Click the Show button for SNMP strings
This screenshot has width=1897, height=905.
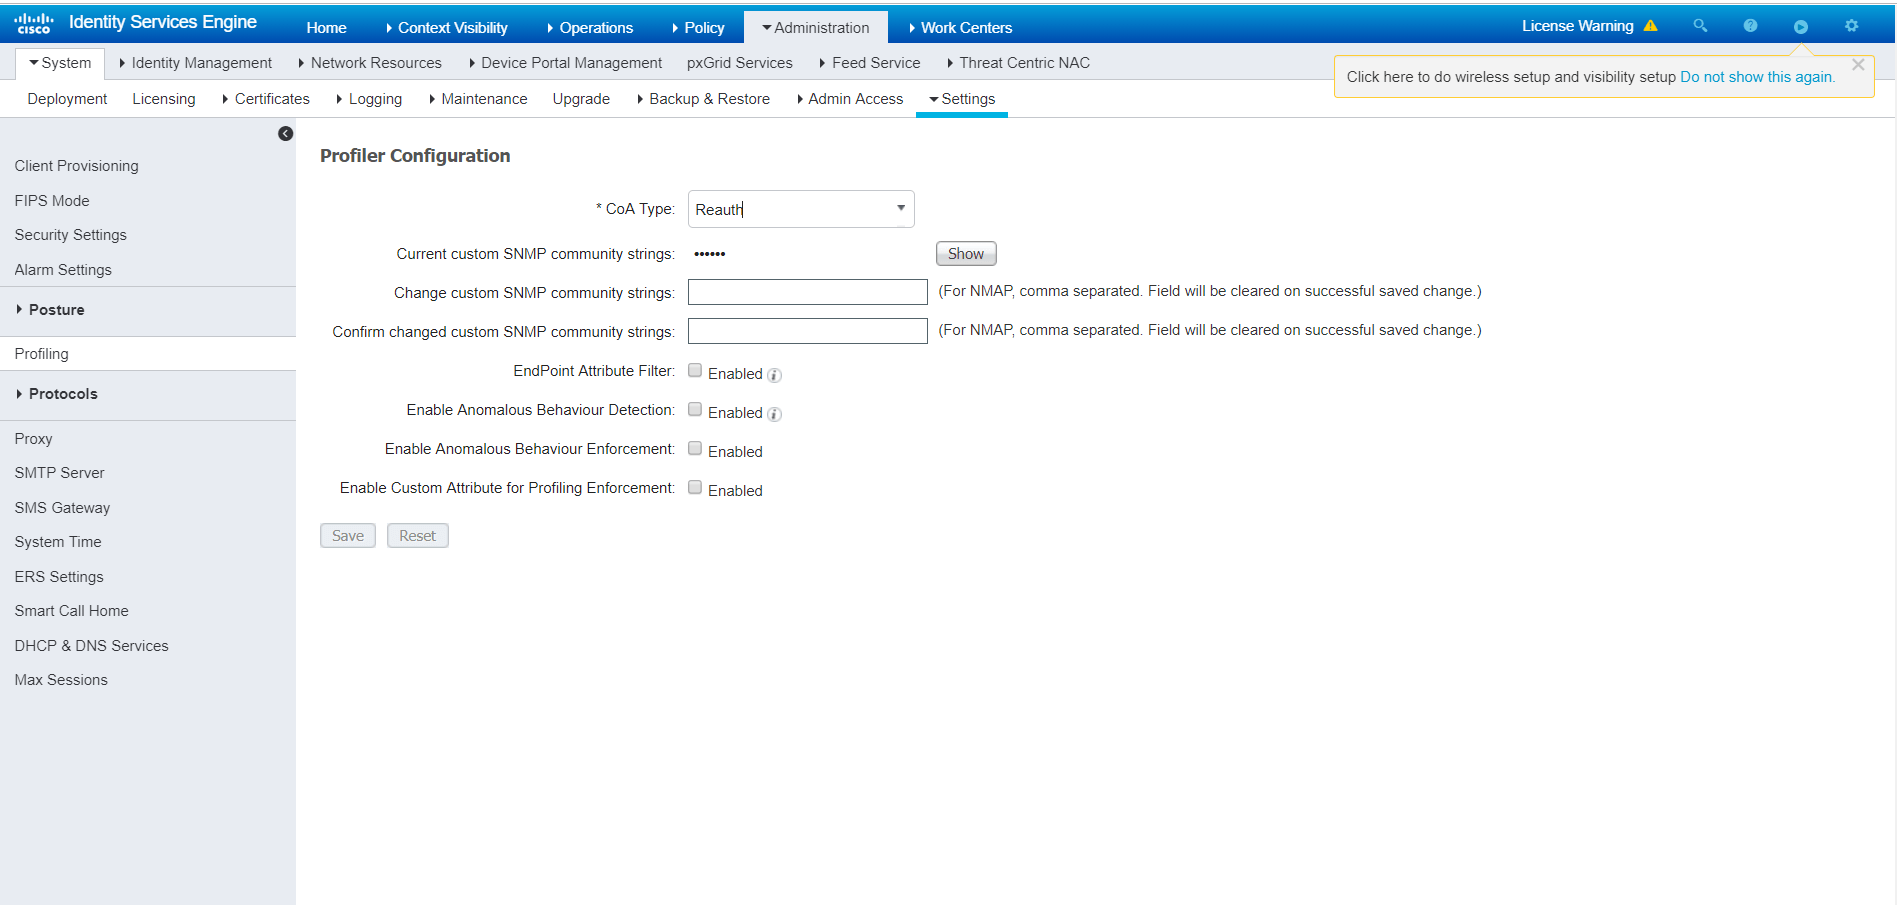click(964, 253)
